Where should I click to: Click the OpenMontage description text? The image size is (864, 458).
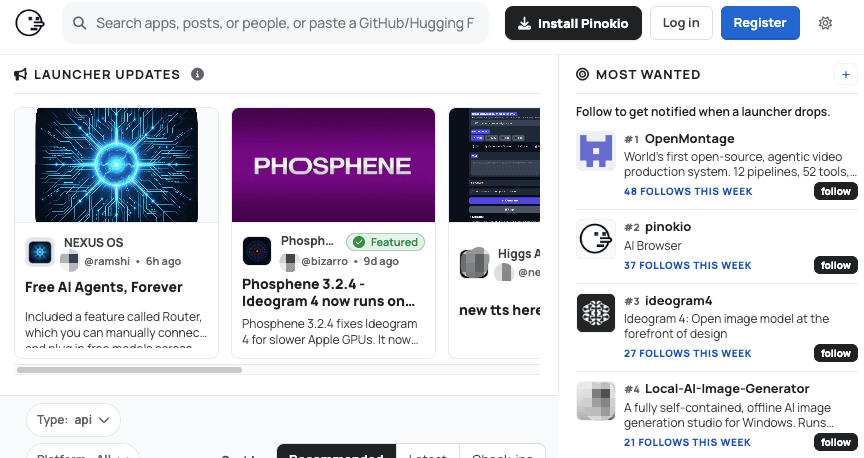pyautogui.click(x=740, y=164)
